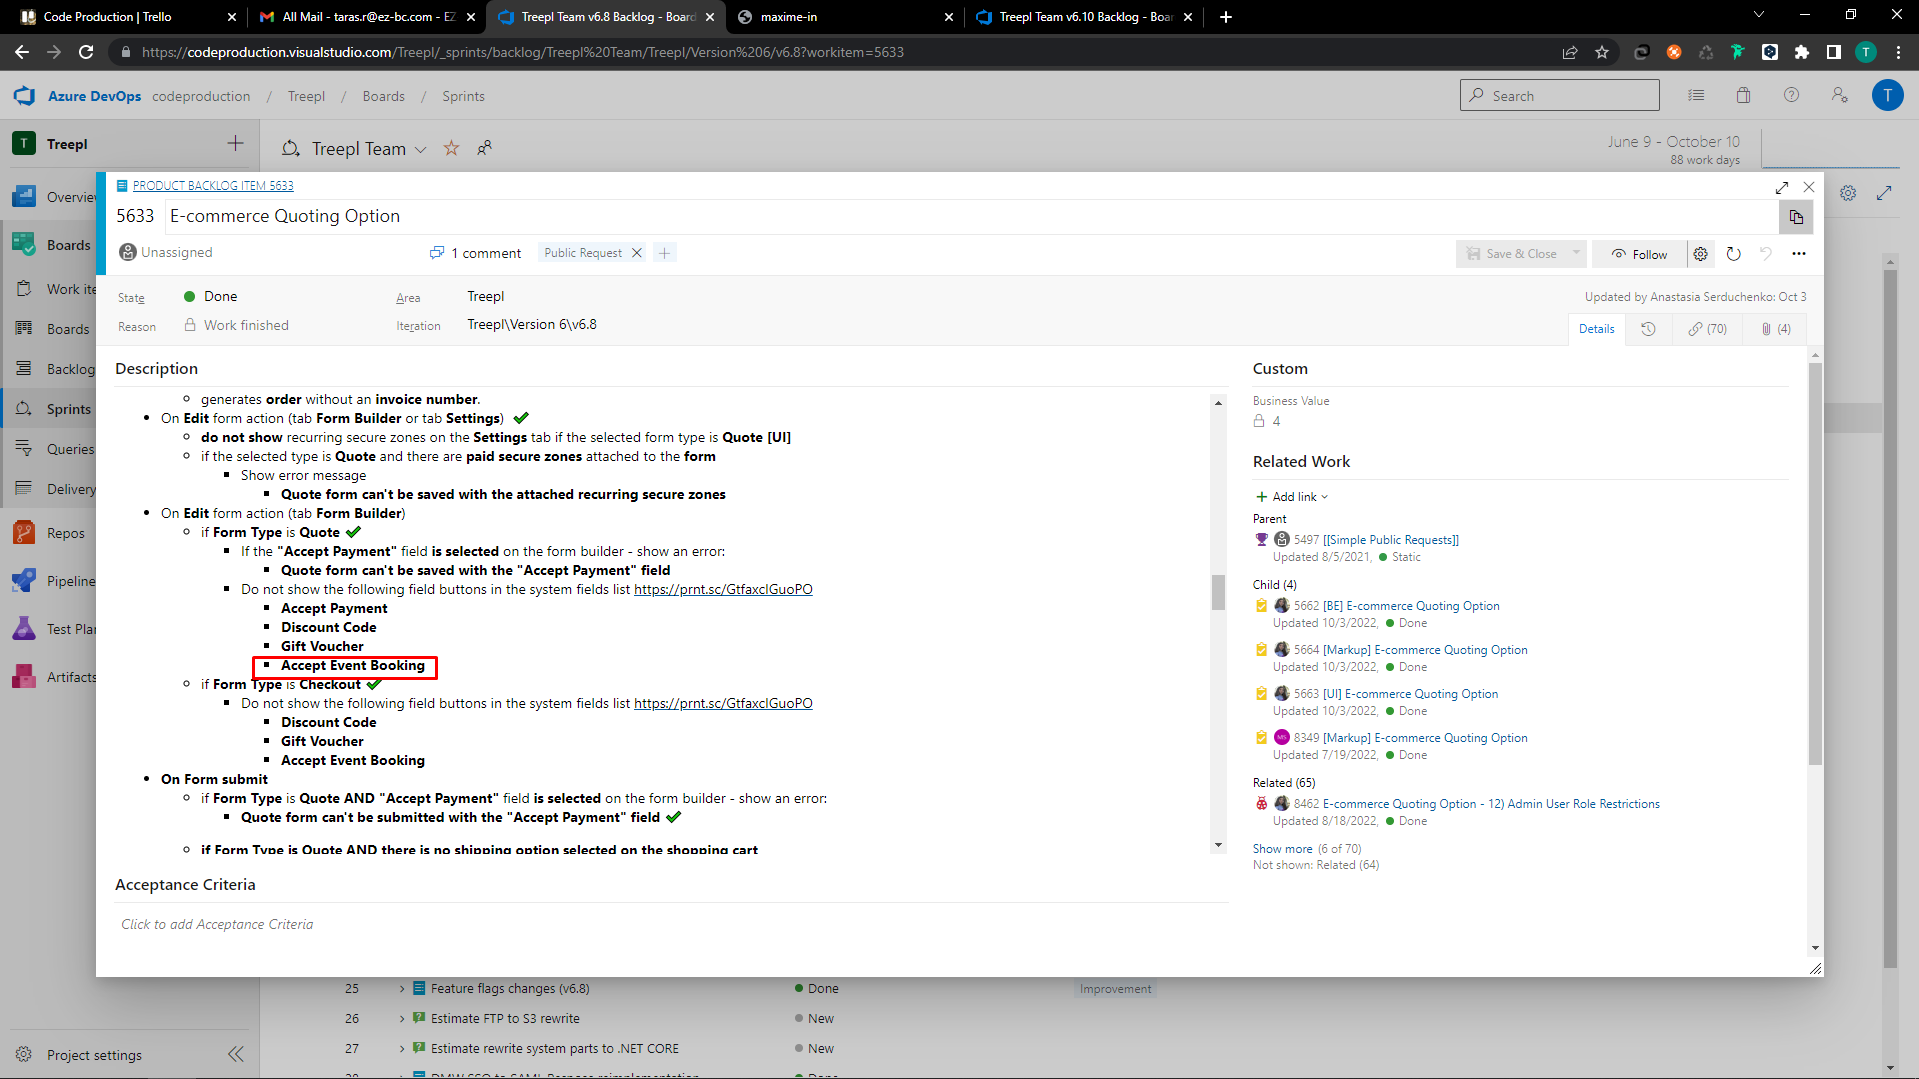Add Treepl Team to favorites star
1919x1079 pixels.
(x=452, y=148)
